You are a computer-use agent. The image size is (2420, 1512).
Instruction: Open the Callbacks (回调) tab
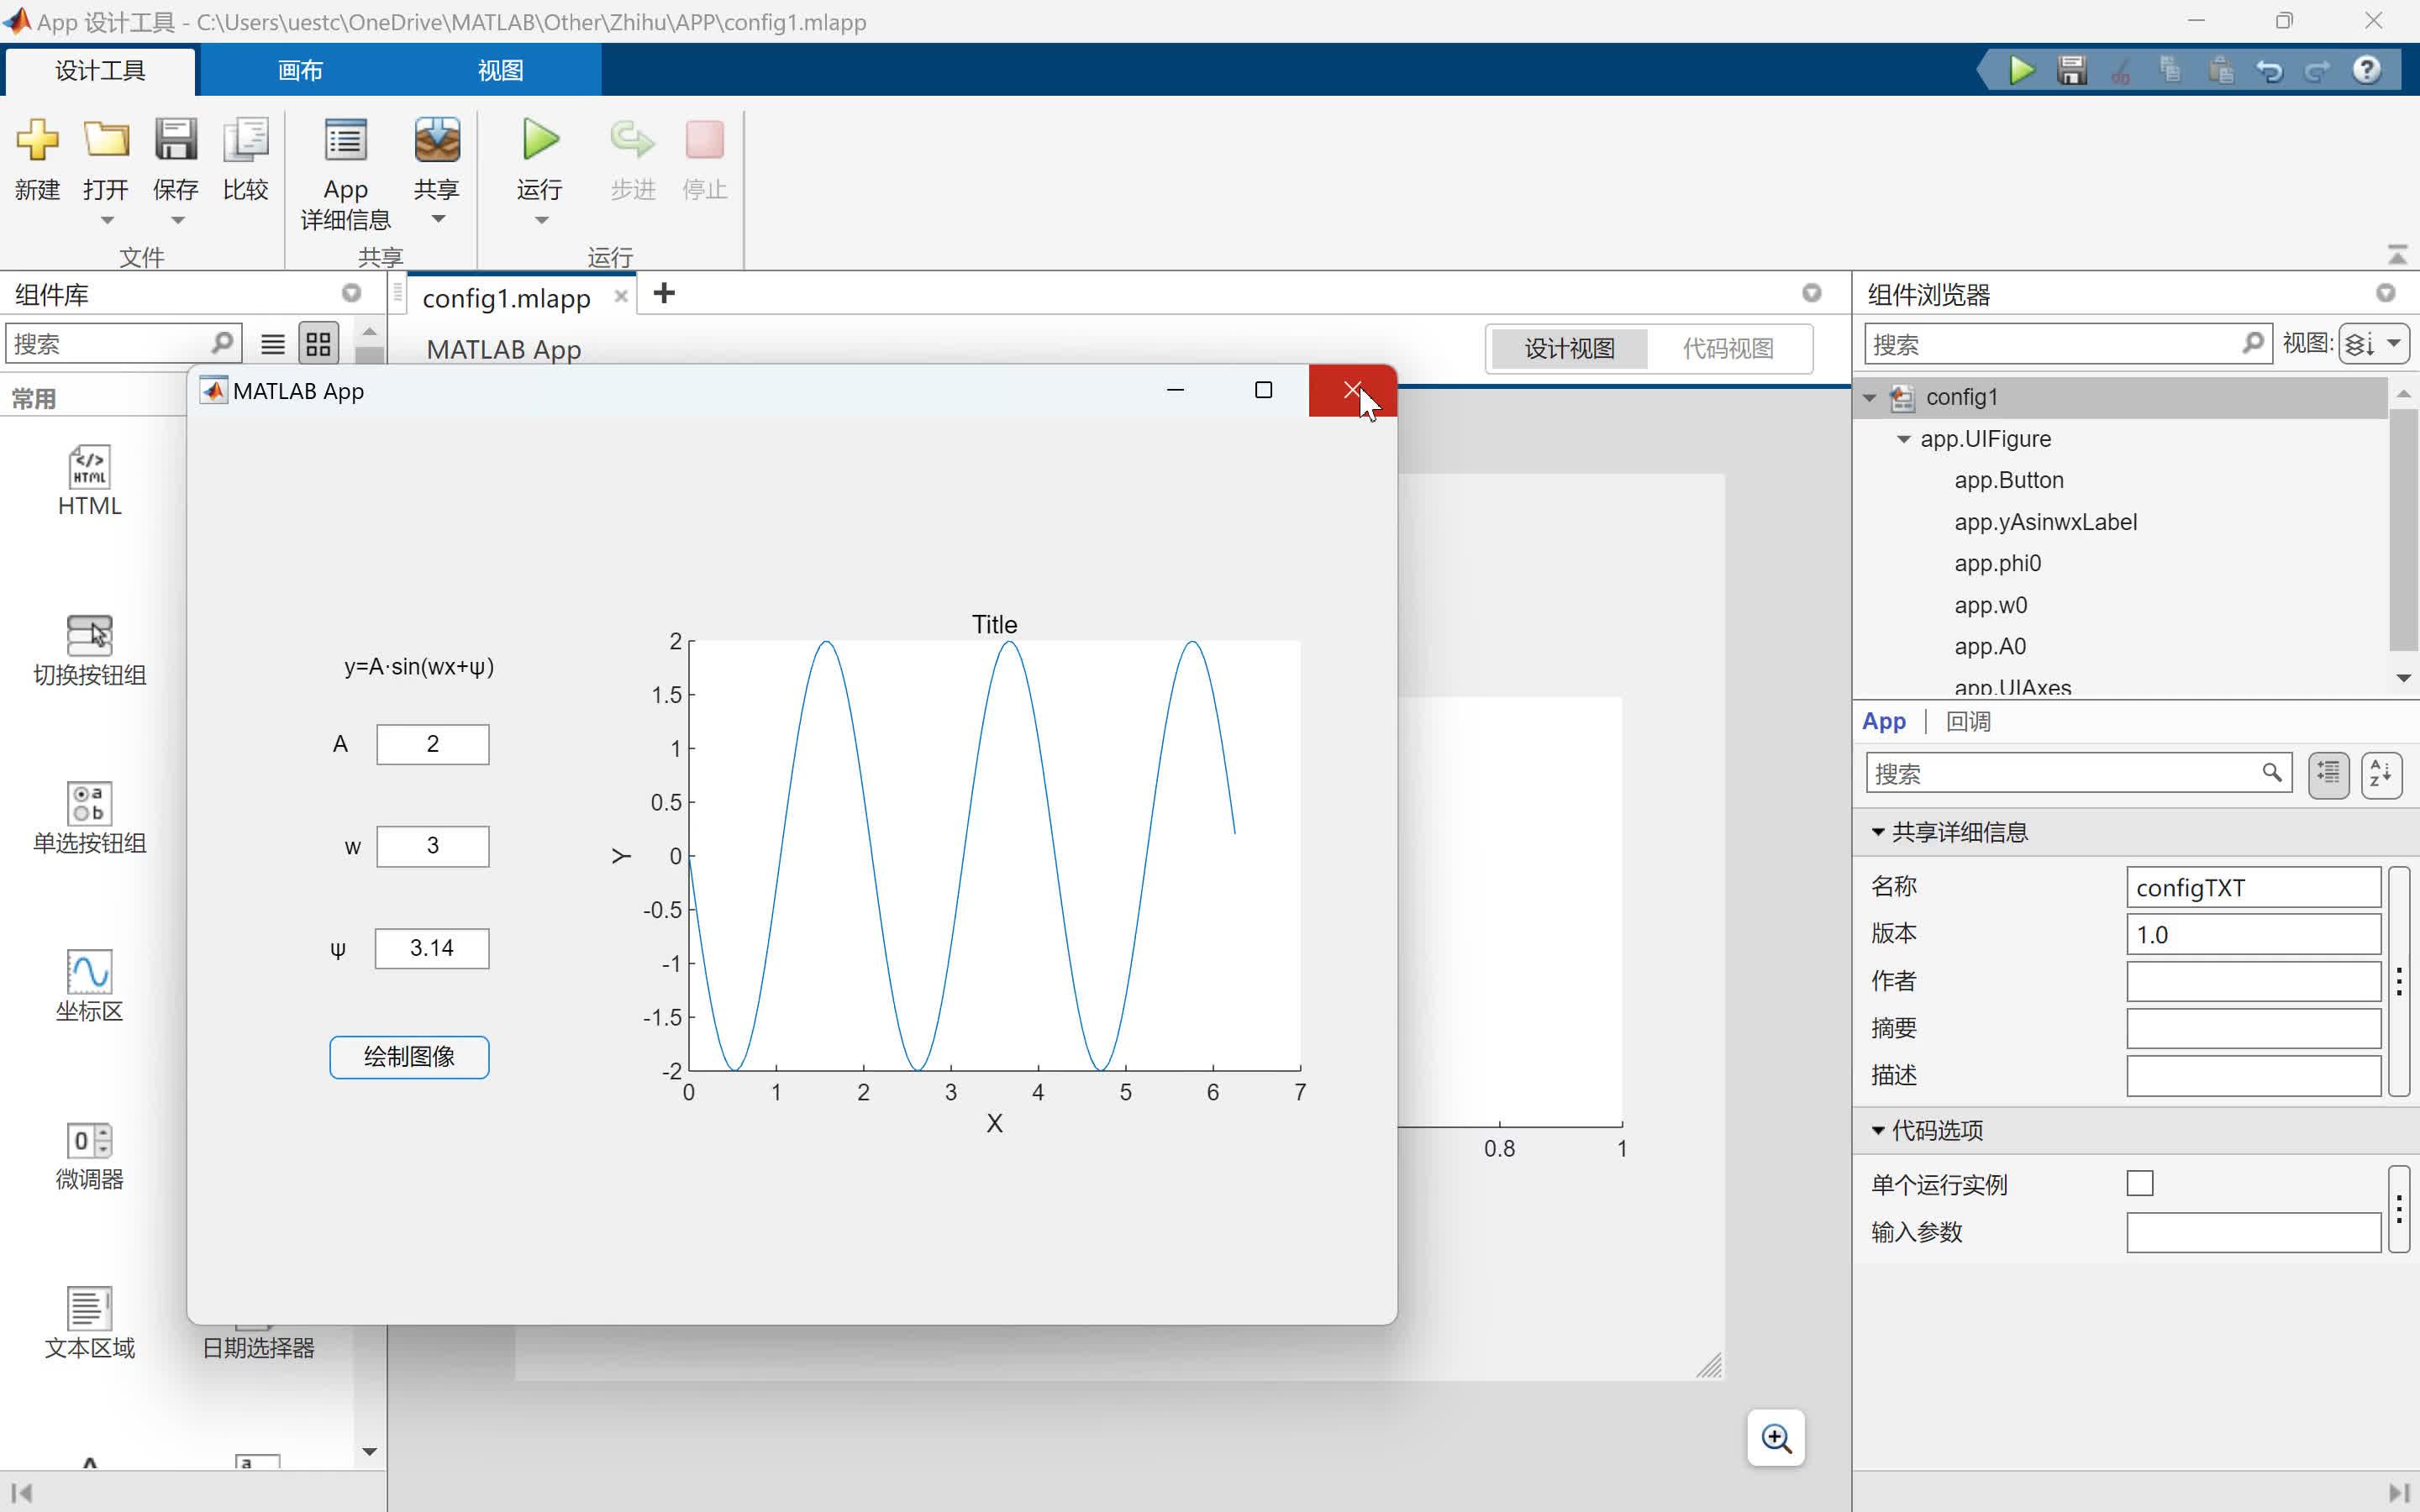(x=1967, y=721)
